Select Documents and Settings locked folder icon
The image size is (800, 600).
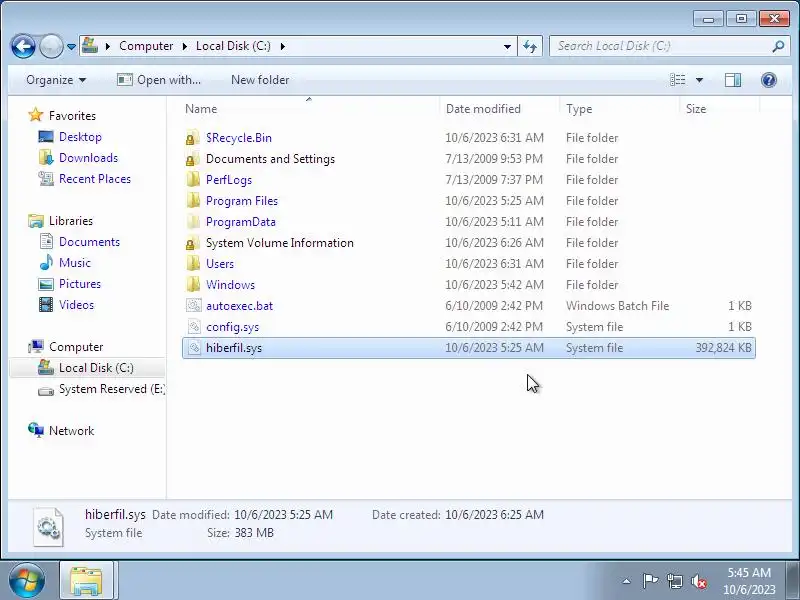coord(192,159)
